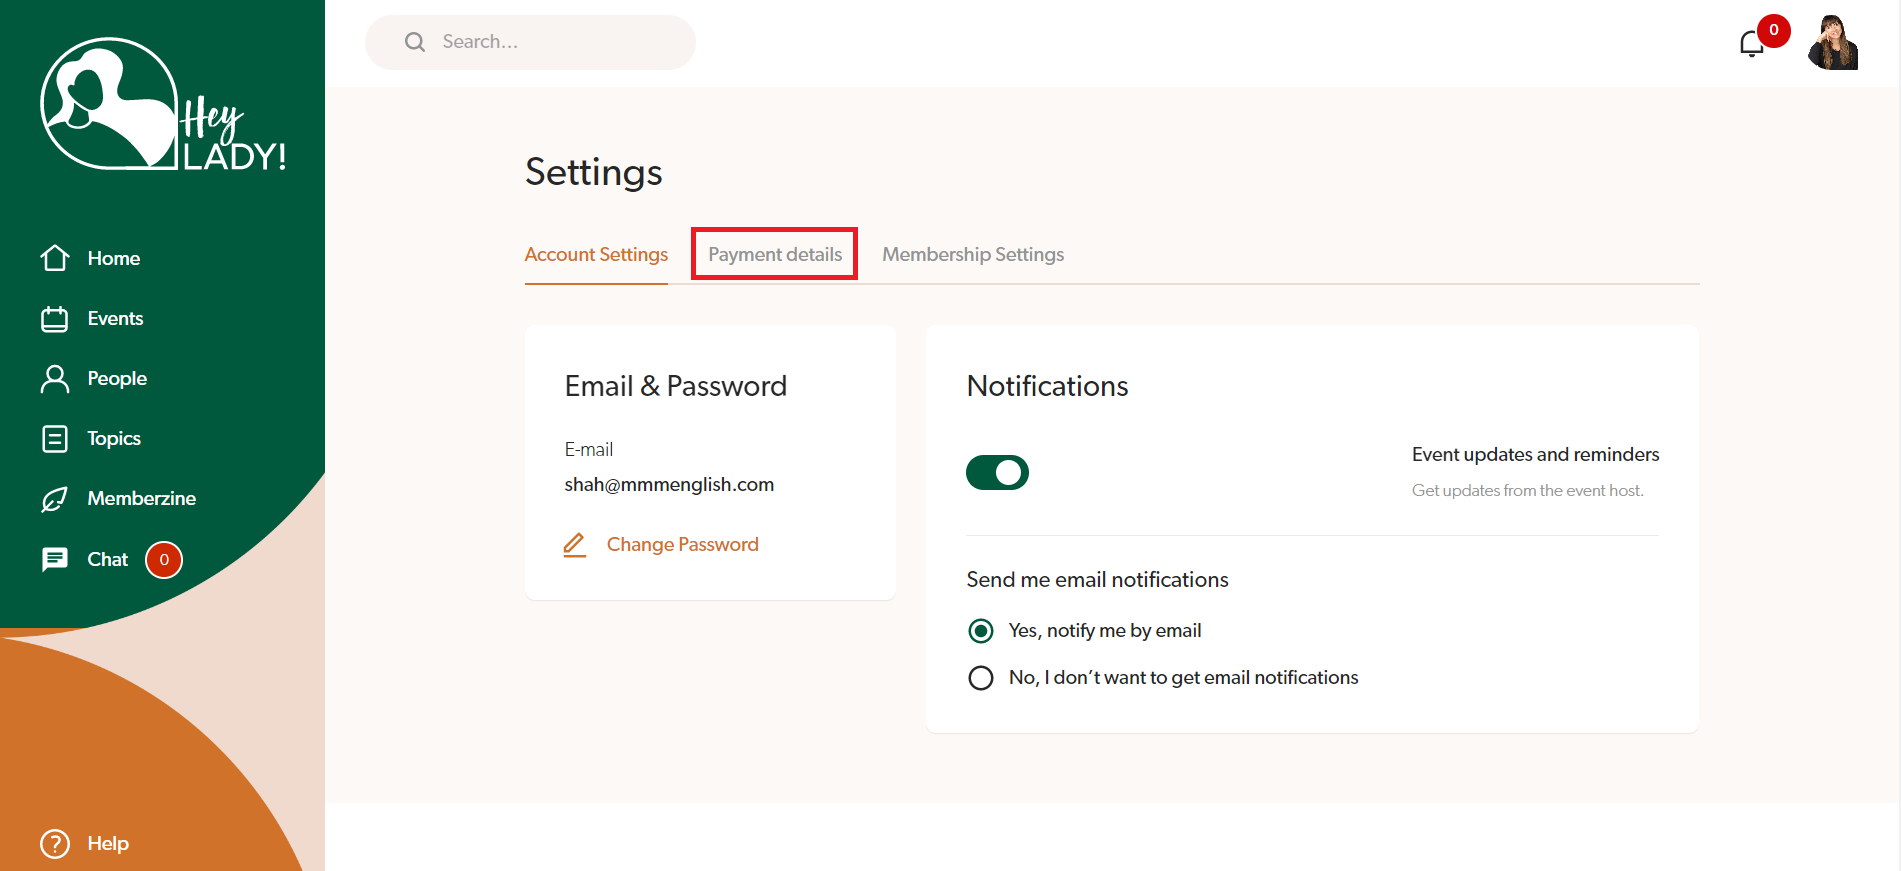Click the pencil edit icon
This screenshot has height=871, width=1901.
point(574,544)
